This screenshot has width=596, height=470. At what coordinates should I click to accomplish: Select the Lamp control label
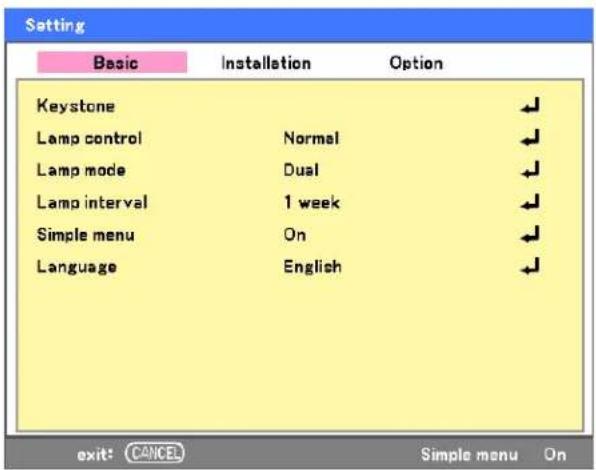pos(89,138)
